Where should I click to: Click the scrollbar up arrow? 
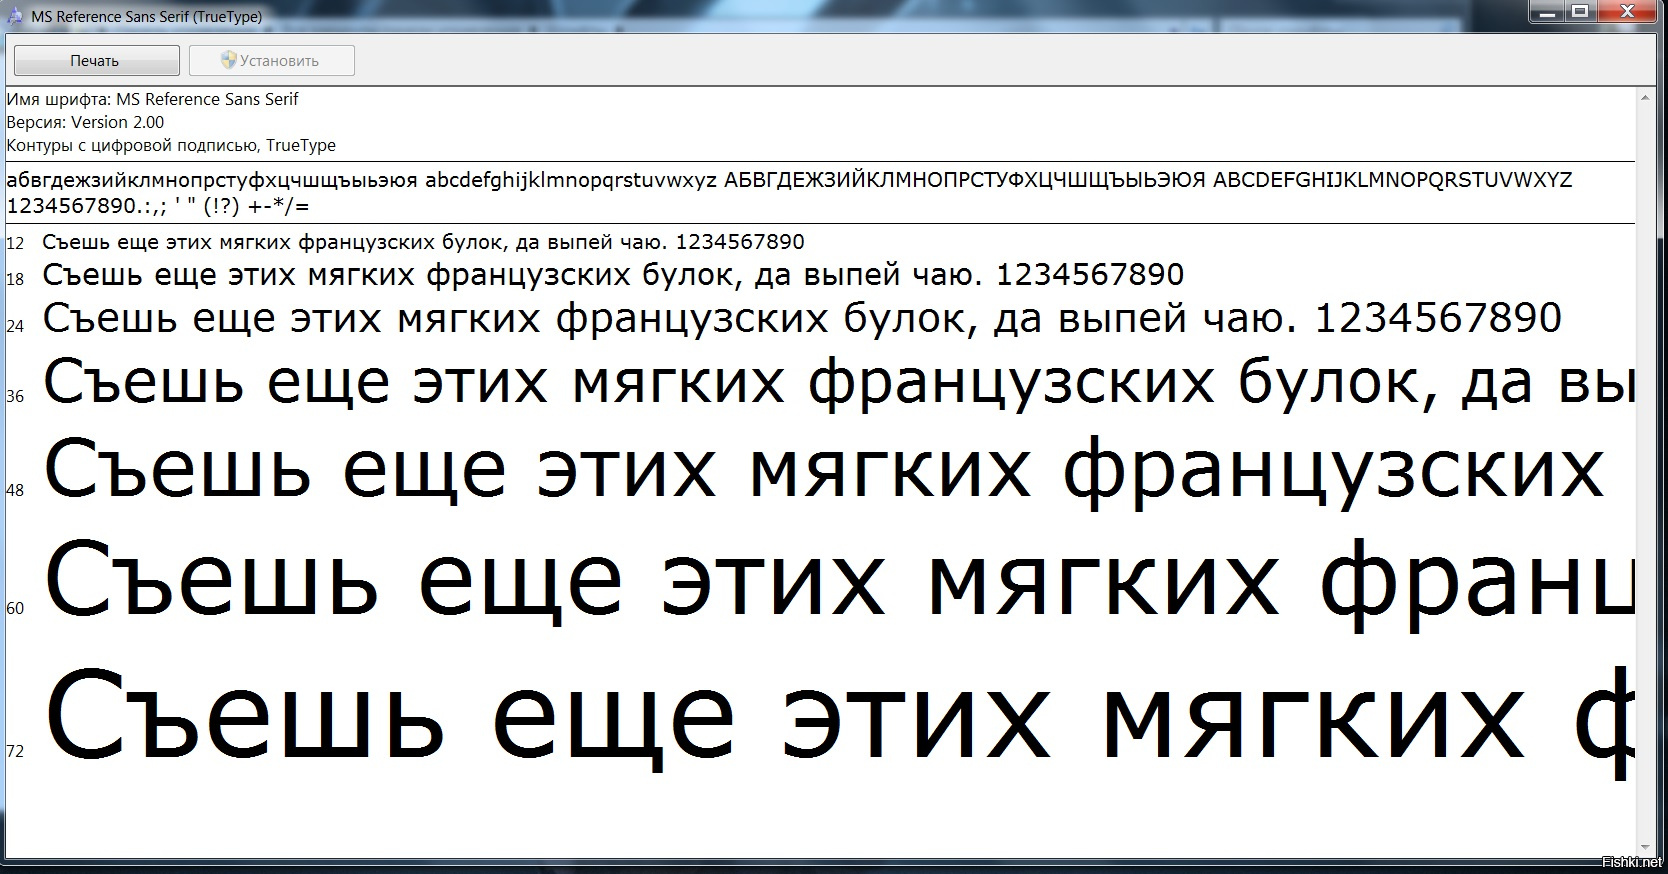[1644, 98]
